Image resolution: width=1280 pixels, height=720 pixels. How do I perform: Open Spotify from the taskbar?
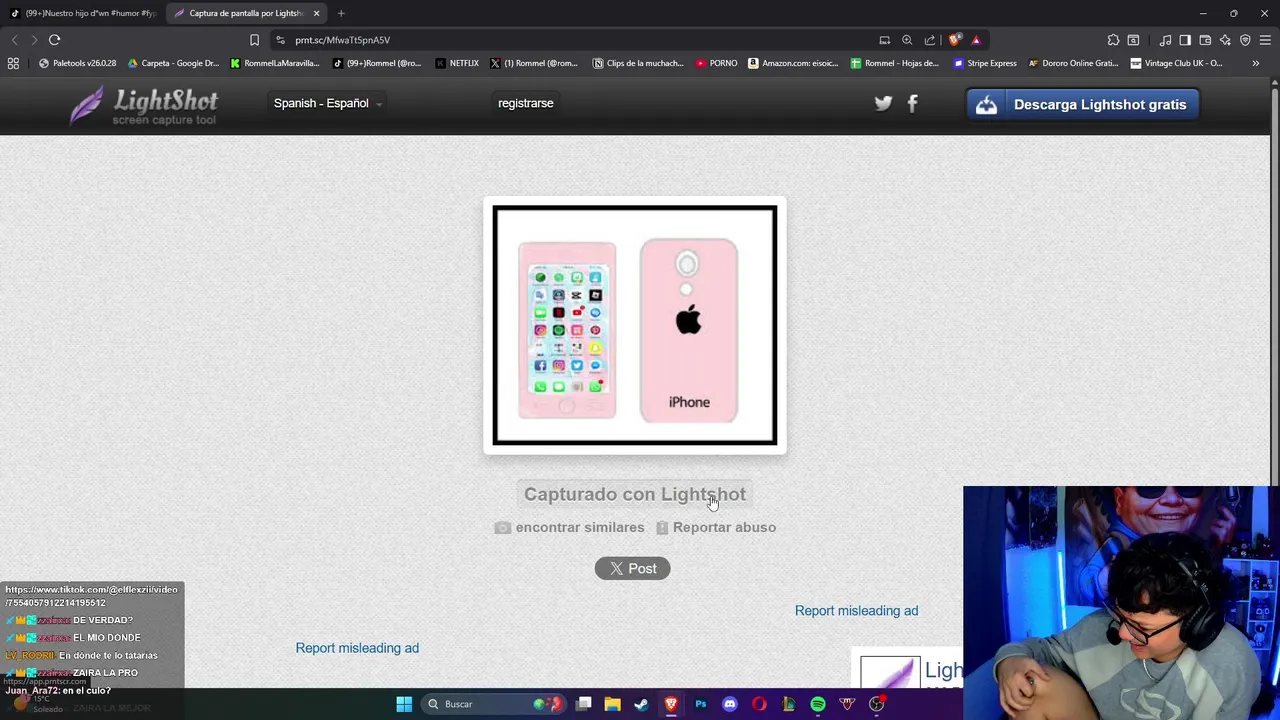(x=818, y=704)
